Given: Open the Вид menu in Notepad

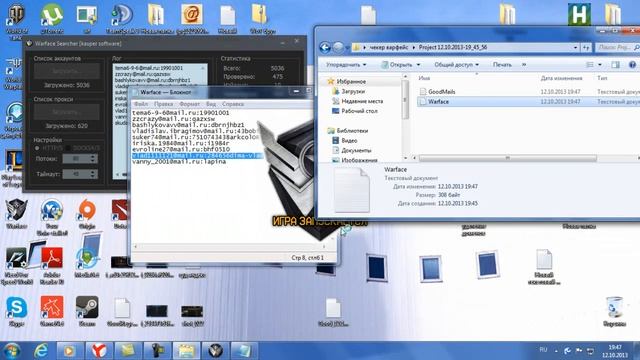Looking at the screenshot, I should click(211, 104).
